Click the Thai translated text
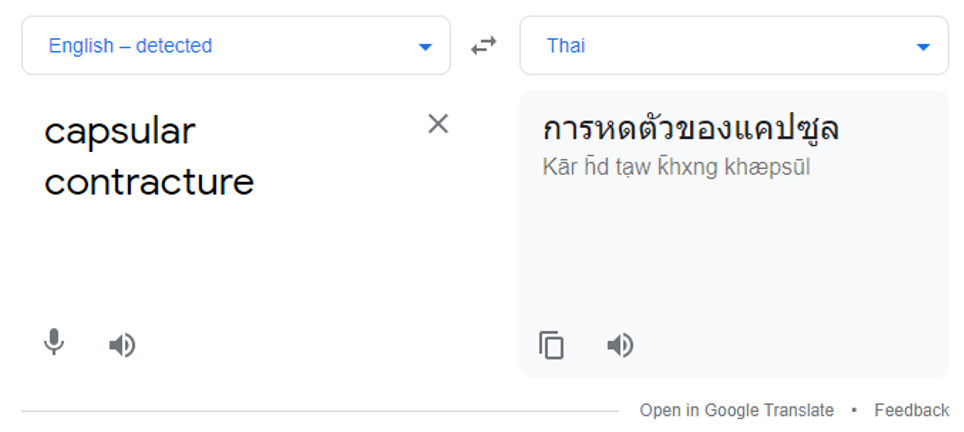This screenshot has width=964, height=432. pyautogui.click(x=691, y=128)
